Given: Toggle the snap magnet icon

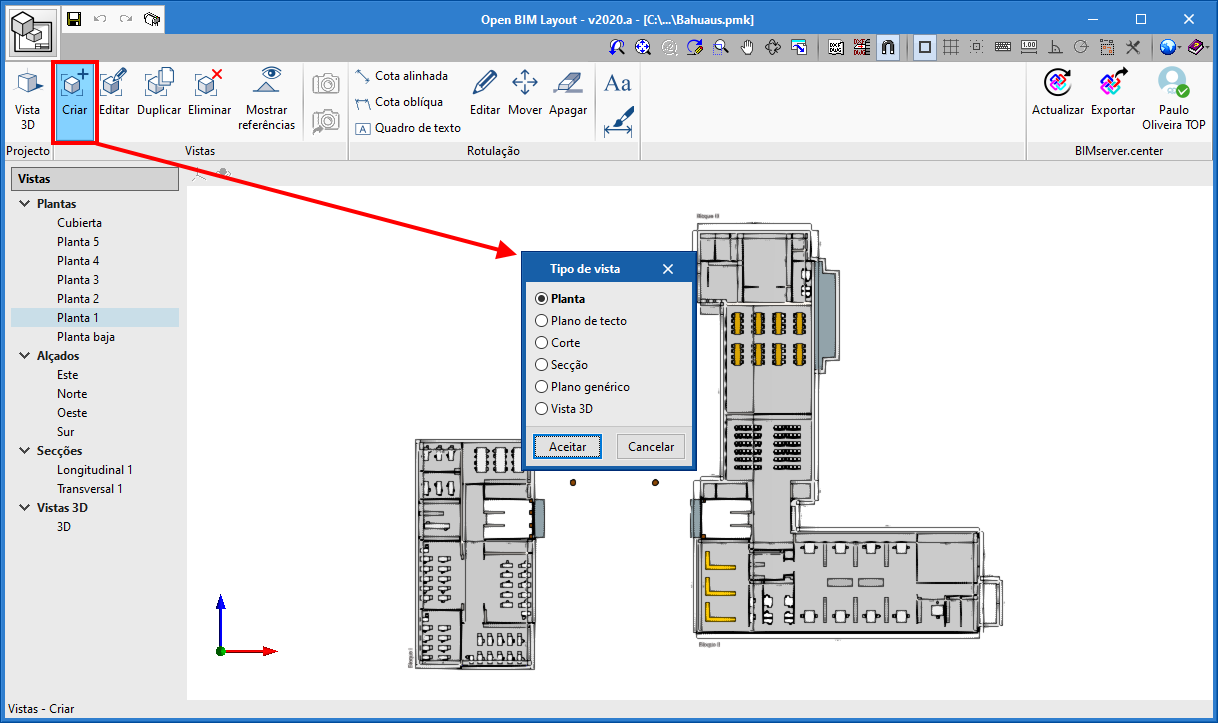Looking at the screenshot, I should click(x=888, y=46).
